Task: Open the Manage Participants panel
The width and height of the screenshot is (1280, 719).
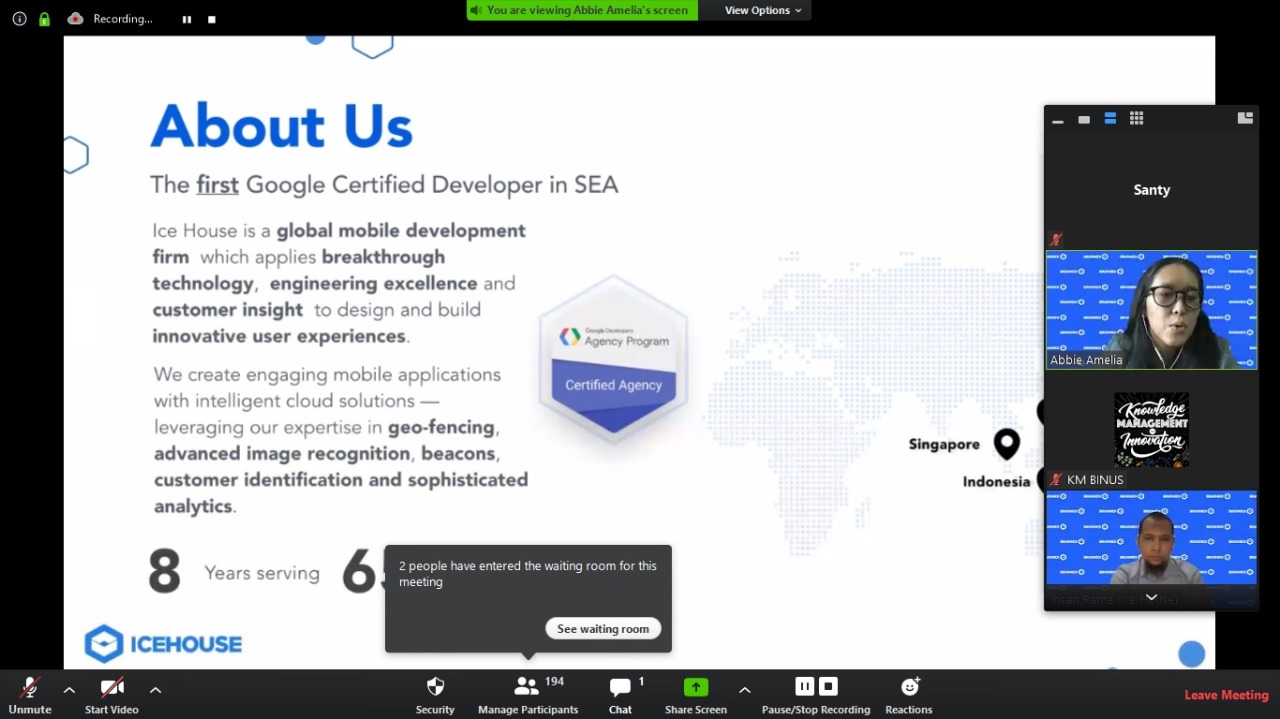Action: point(528,695)
